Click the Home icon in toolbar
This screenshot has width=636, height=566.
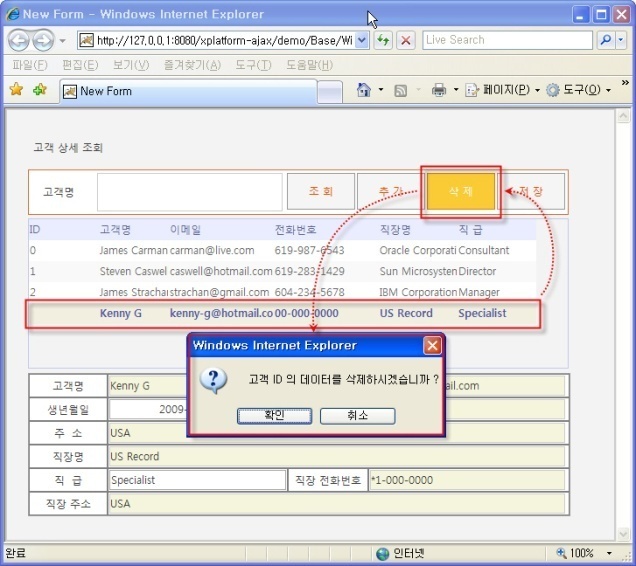tap(365, 90)
